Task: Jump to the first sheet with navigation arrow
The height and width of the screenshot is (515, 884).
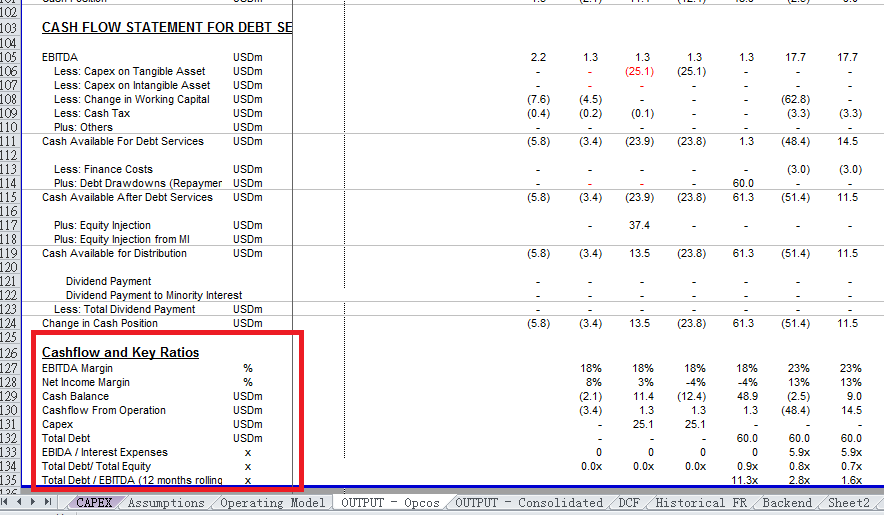Action: 5,501
